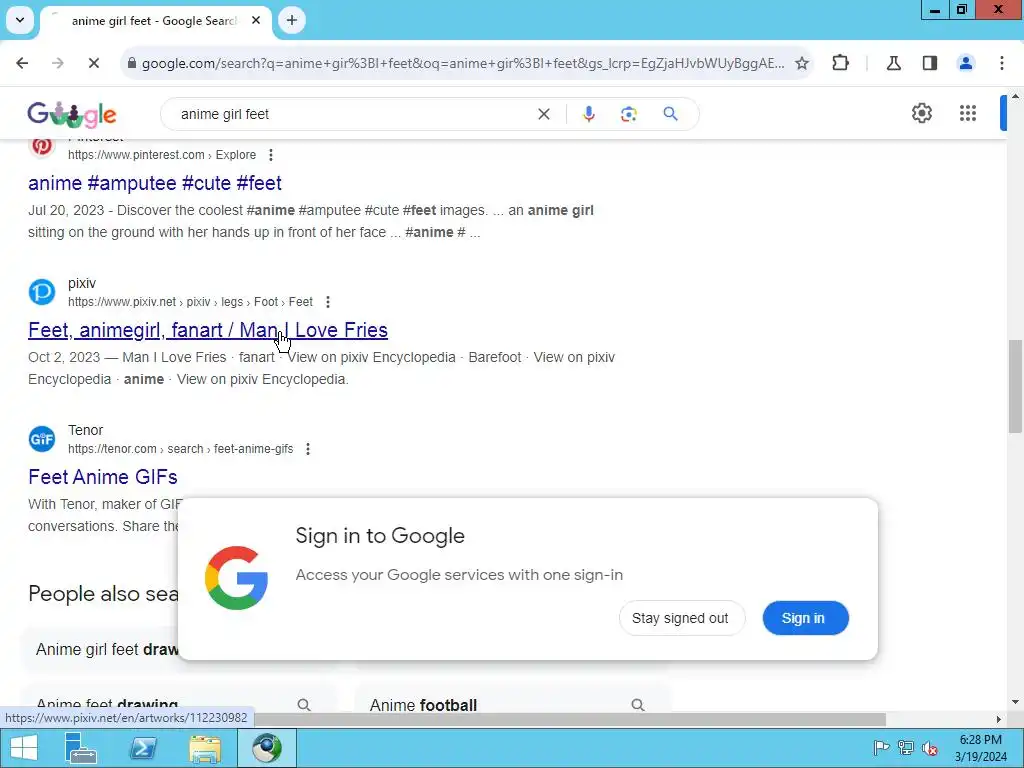Open the Tenor result options menu
Screen dimensions: 1024x768
pos(308,449)
